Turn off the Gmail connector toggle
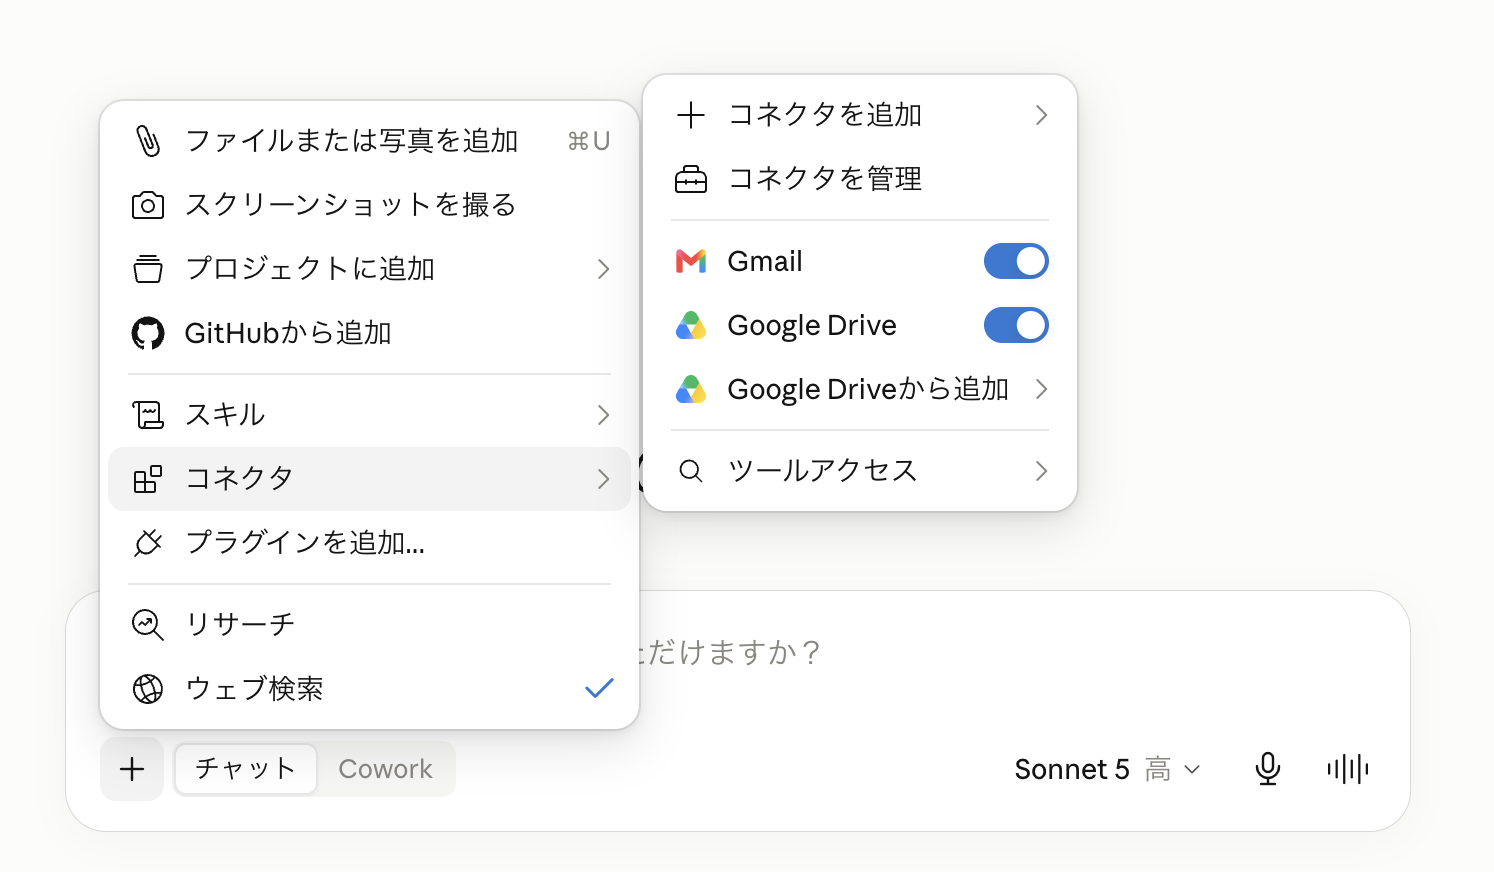Viewport: 1494px width, 872px height. tap(1016, 261)
